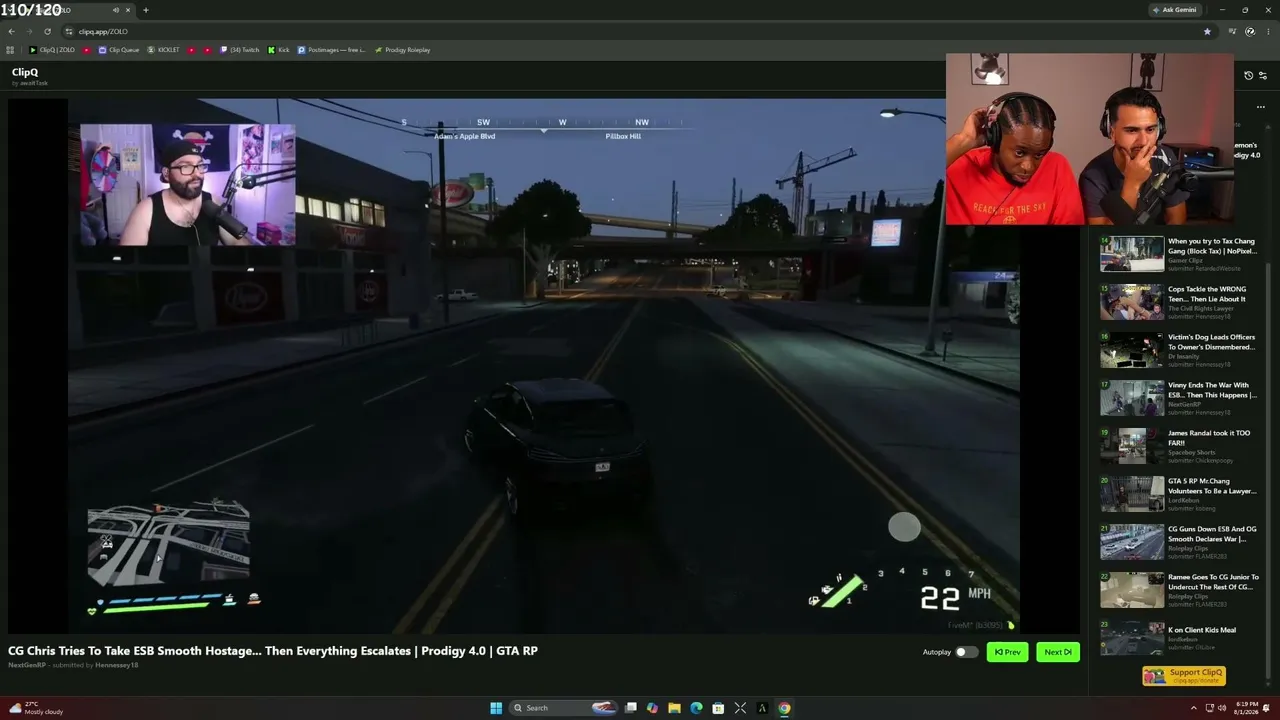Select the Cops Tackle the WRONG Teen thumbnail
The image size is (1280, 720).
click(1132, 302)
